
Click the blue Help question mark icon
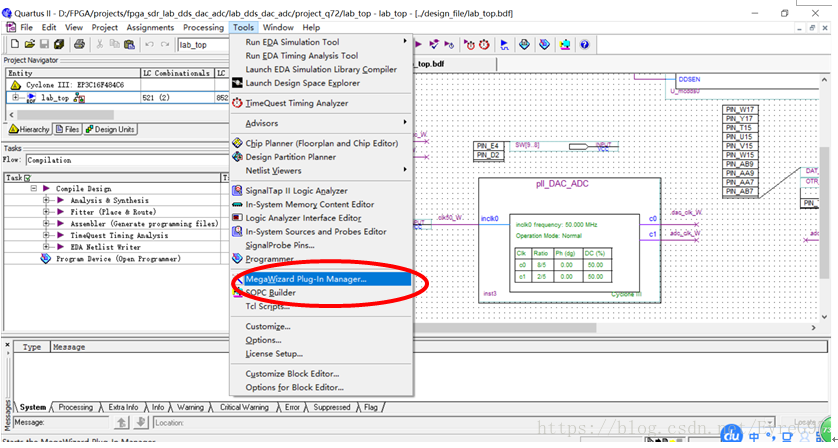pyautogui.click(x=584, y=44)
